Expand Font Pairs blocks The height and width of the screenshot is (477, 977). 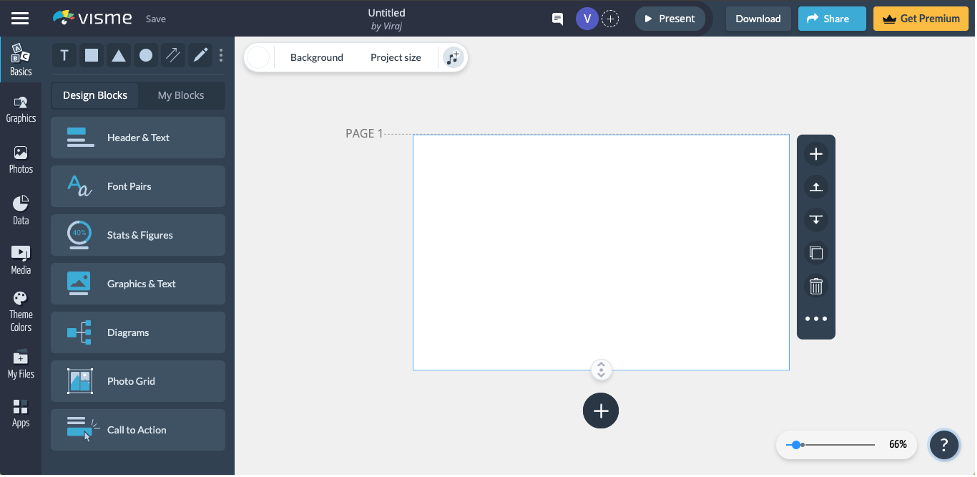pyautogui.click(x=138, y=186)
